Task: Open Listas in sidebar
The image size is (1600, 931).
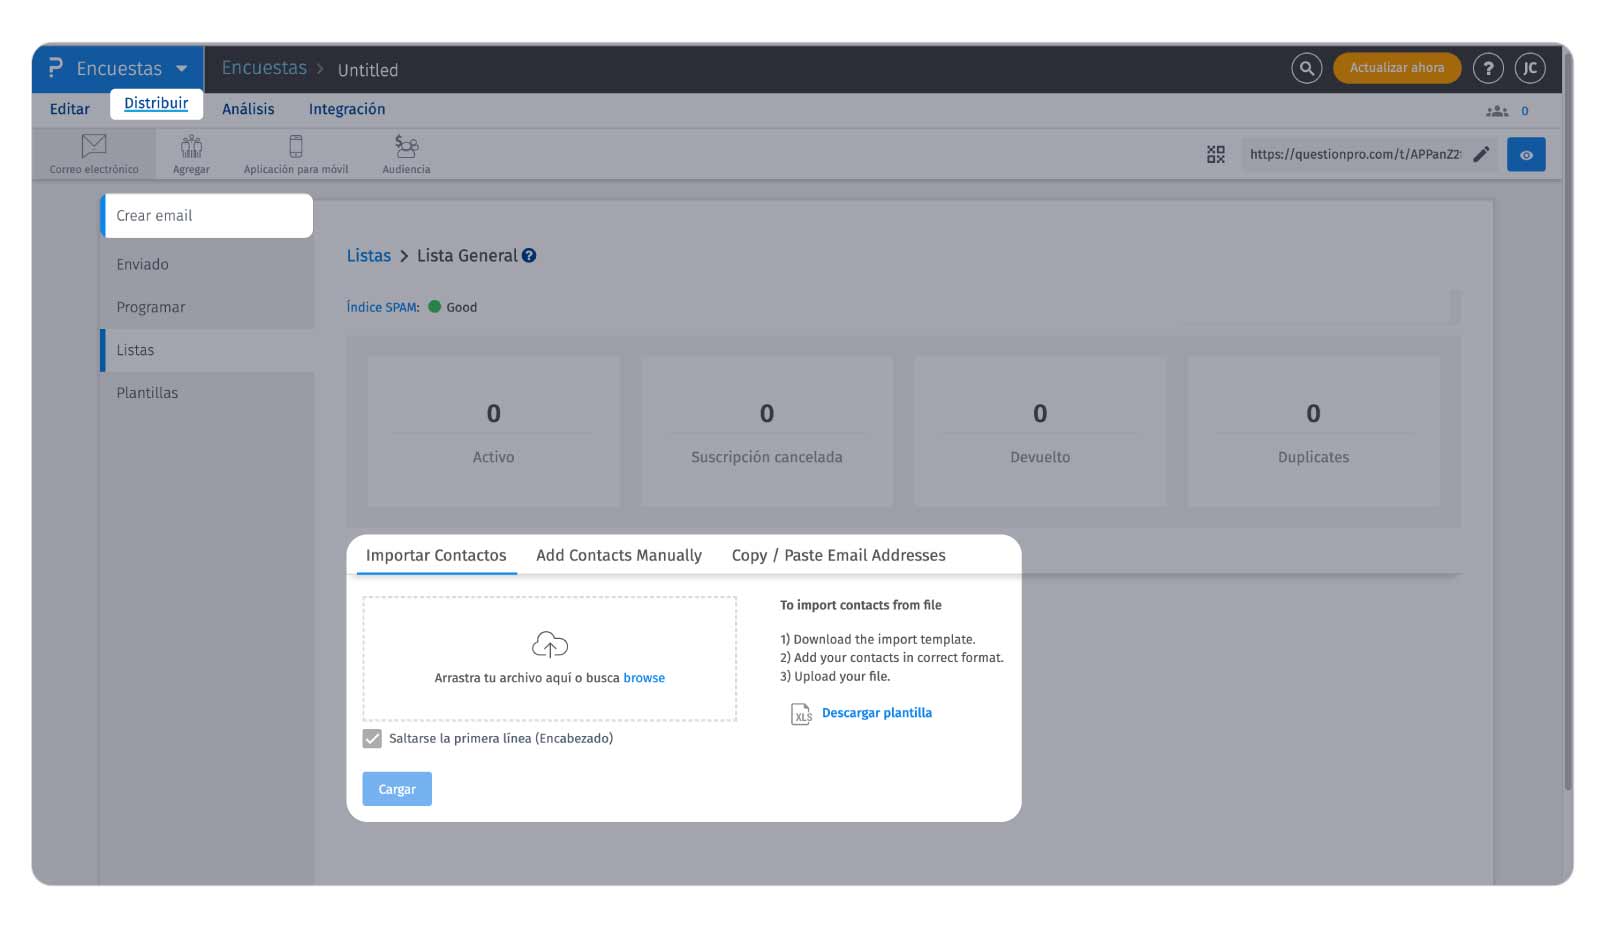Action: 207,350
